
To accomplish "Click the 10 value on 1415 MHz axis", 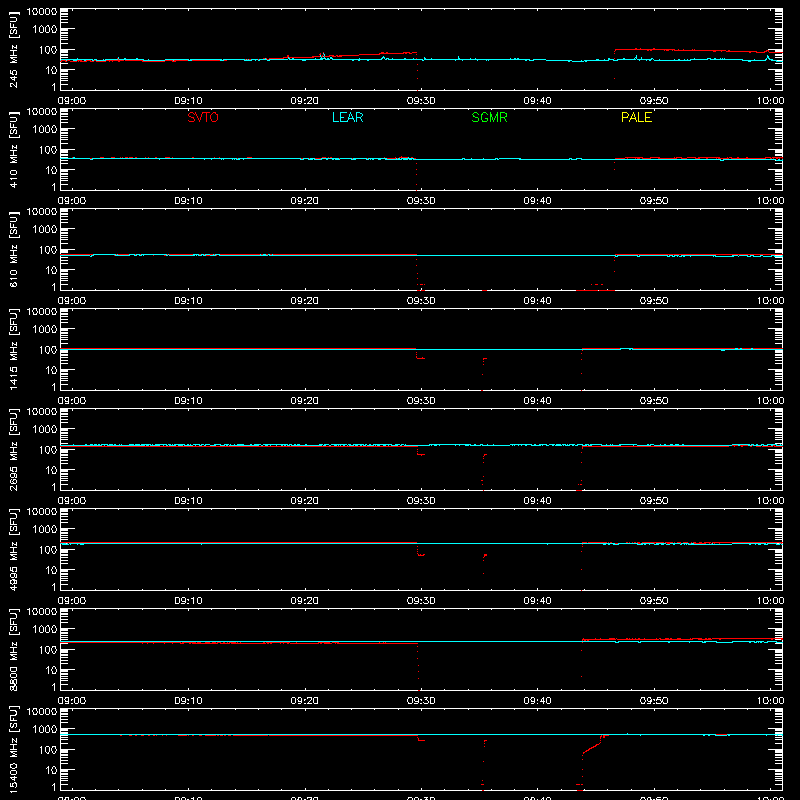I will [x=51, y=370].
